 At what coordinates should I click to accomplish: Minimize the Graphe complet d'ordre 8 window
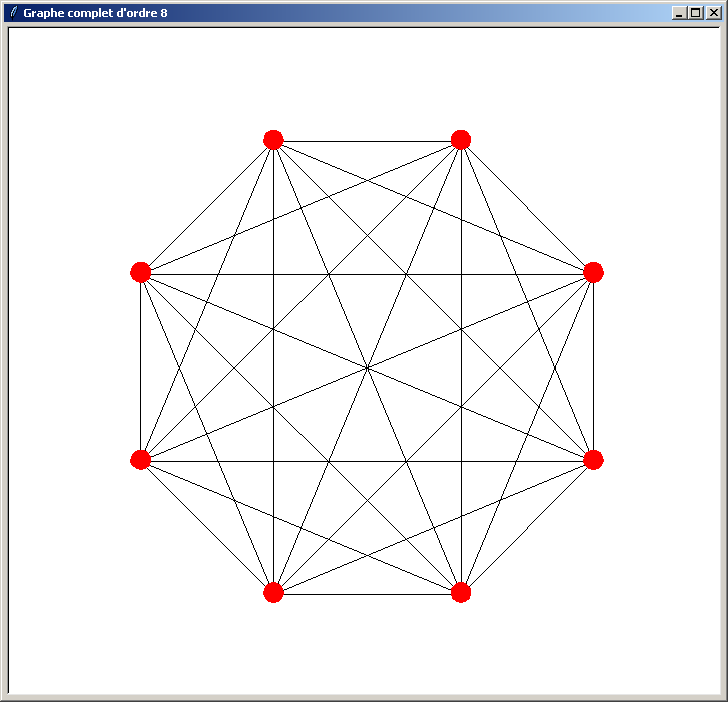(x=680, y=13)
